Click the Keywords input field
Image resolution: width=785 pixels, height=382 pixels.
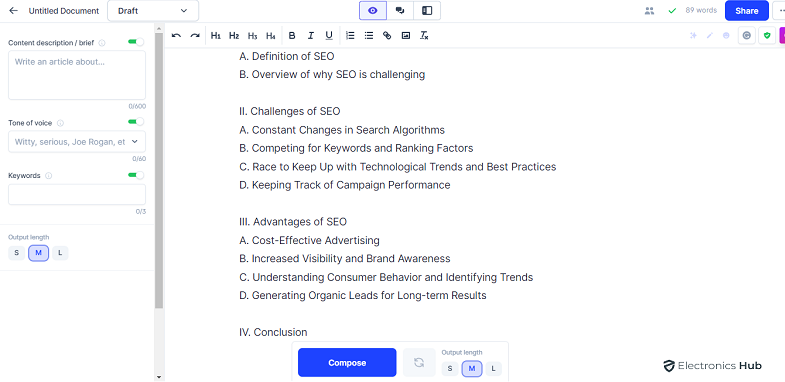point(77,194)
